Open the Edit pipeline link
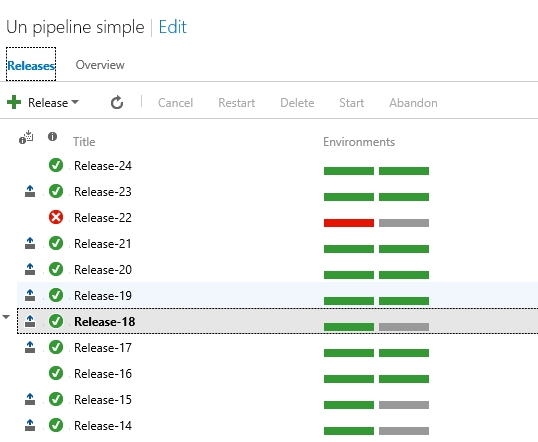The height and width of the screenshot is (442, 538). click(x=173, y=27)
